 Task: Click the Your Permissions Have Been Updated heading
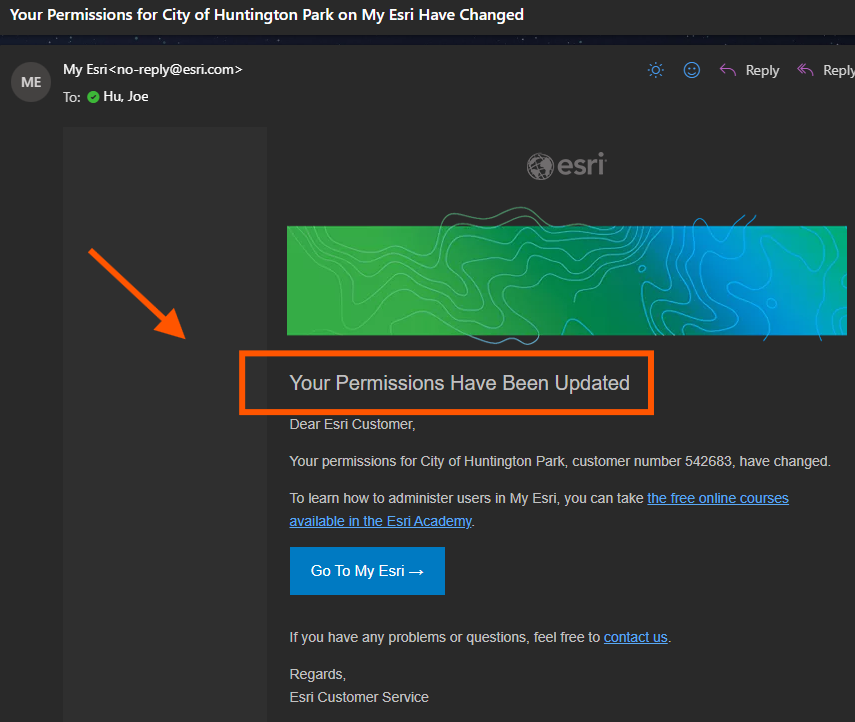pos(459,383)
